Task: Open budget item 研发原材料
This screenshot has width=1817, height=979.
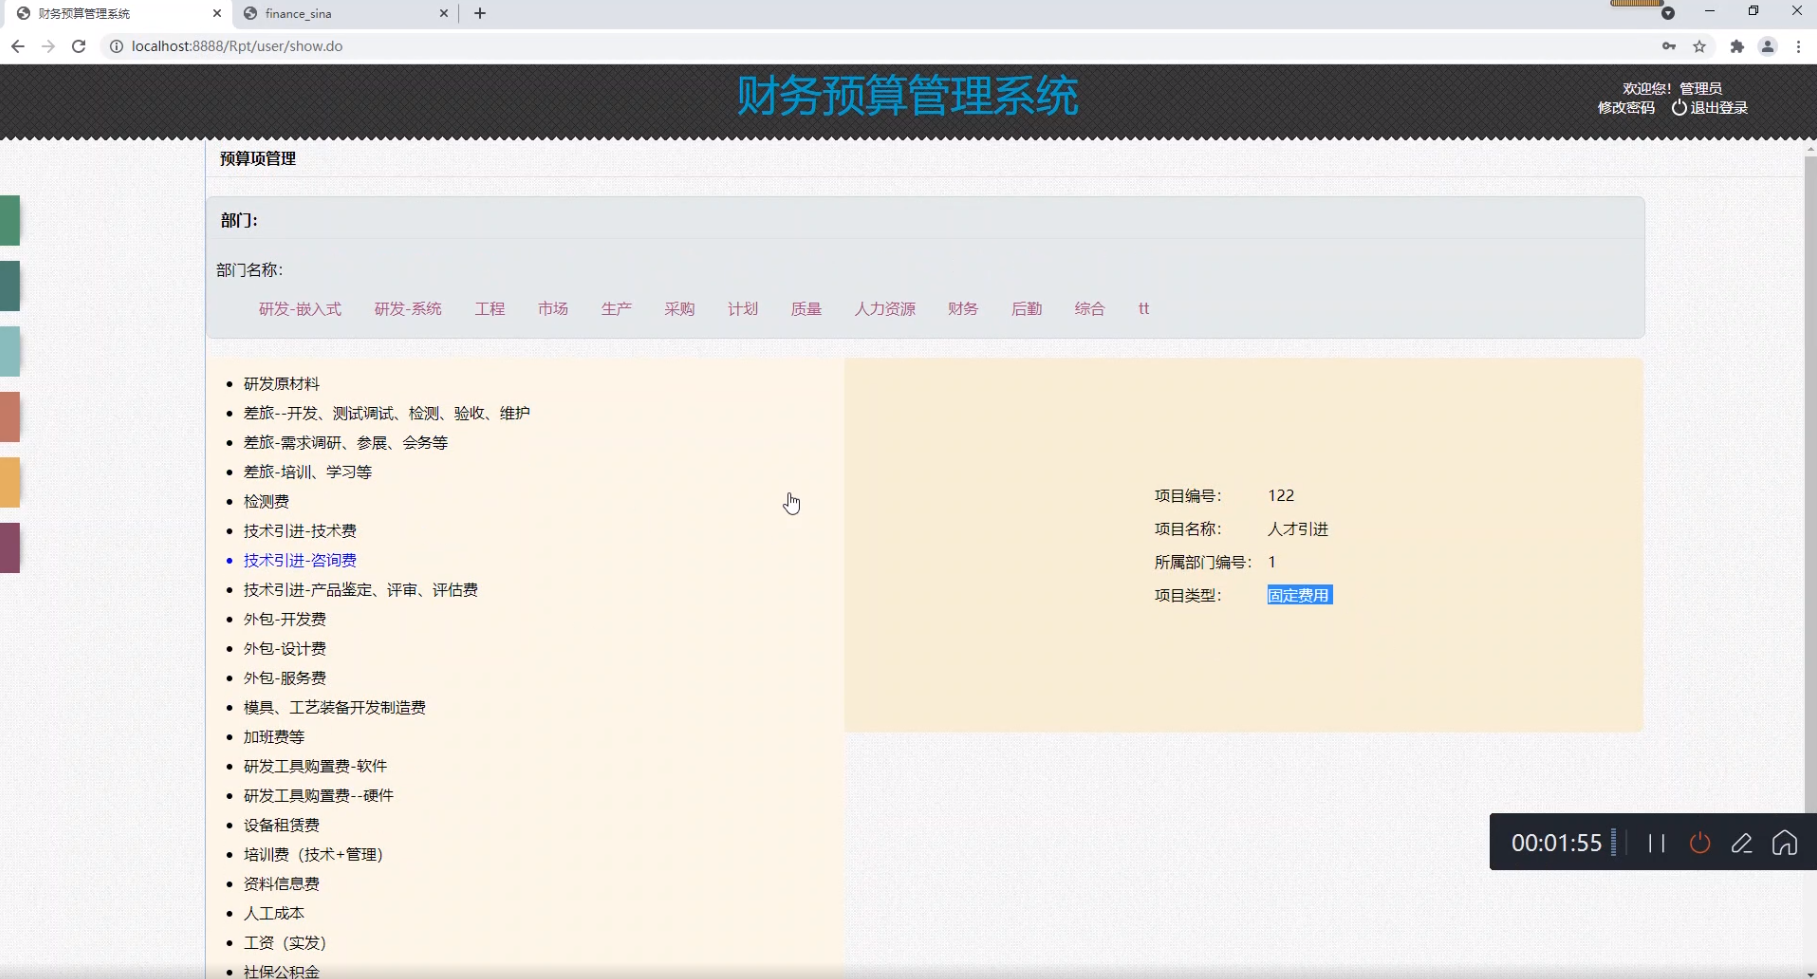Action: 282,384
